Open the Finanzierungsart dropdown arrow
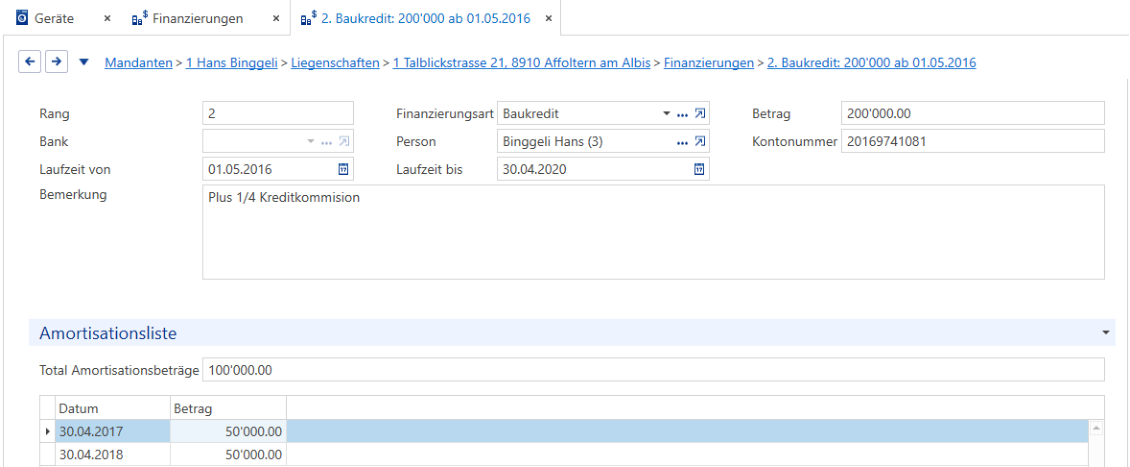1130x467 pixels. click(666, 114)
